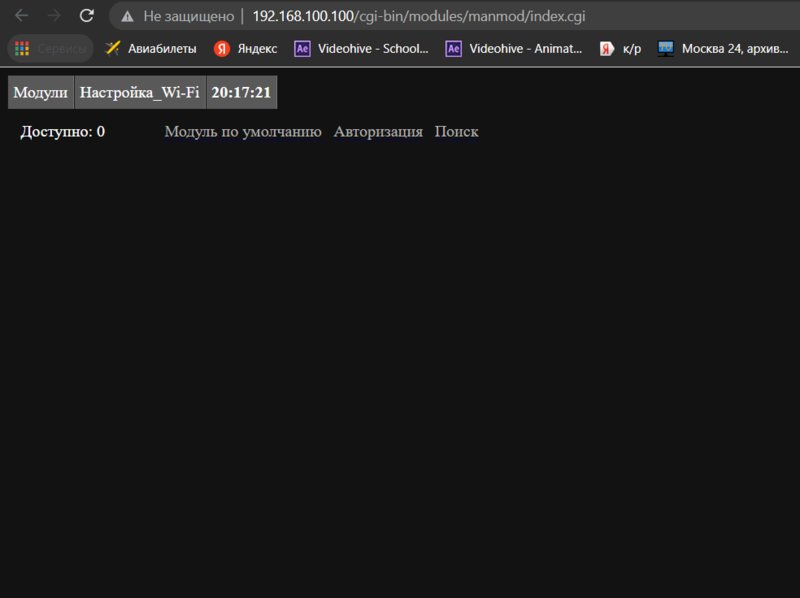The width and height of the screenshot is (800, 598).
Task: Open the к/р bookmark
Action: pos(621,48)
